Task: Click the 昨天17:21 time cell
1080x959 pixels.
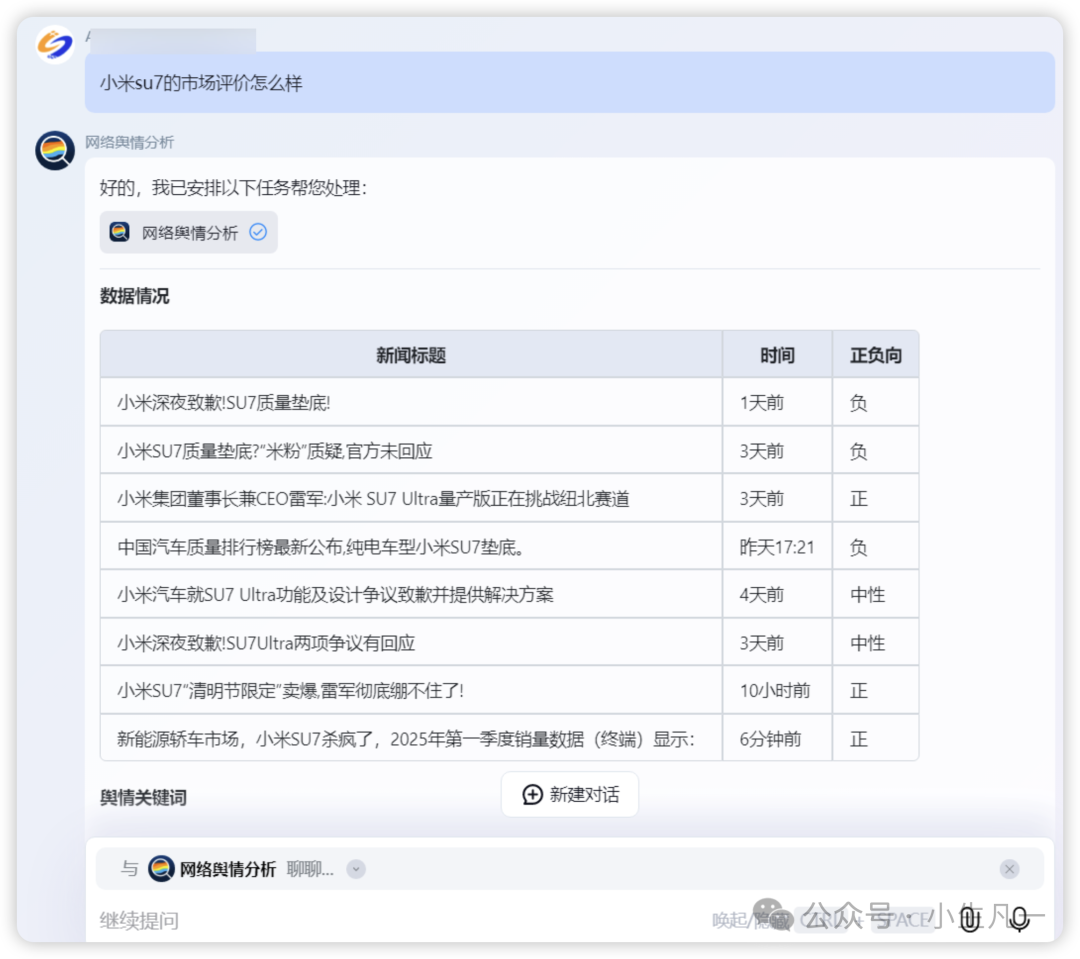Action: pyautogui.click(x=776, y=547)
